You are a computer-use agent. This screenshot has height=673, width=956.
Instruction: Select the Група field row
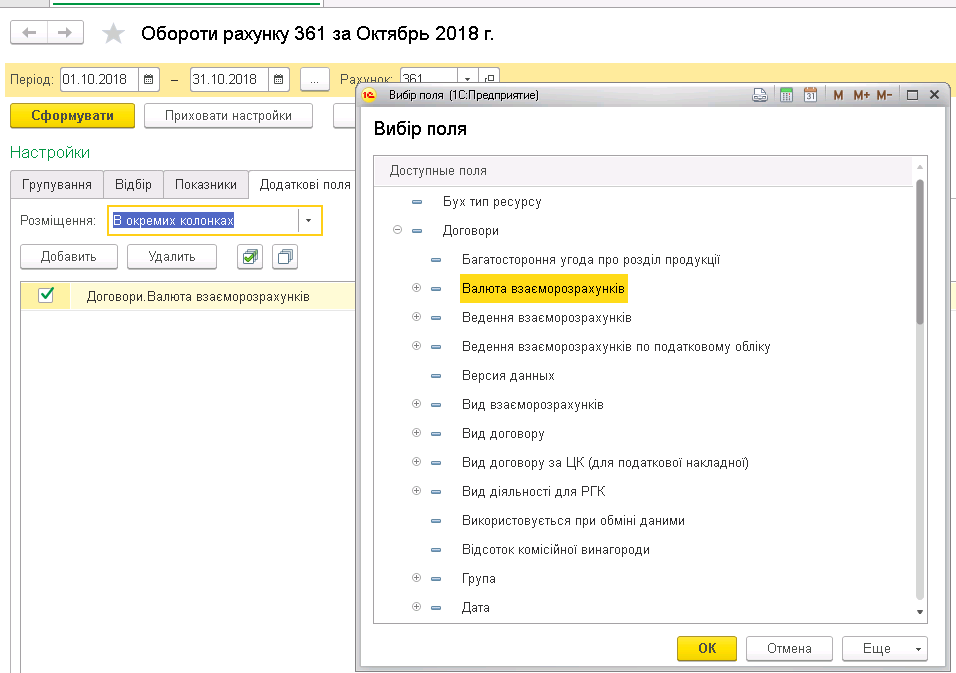tap(479, 579)
